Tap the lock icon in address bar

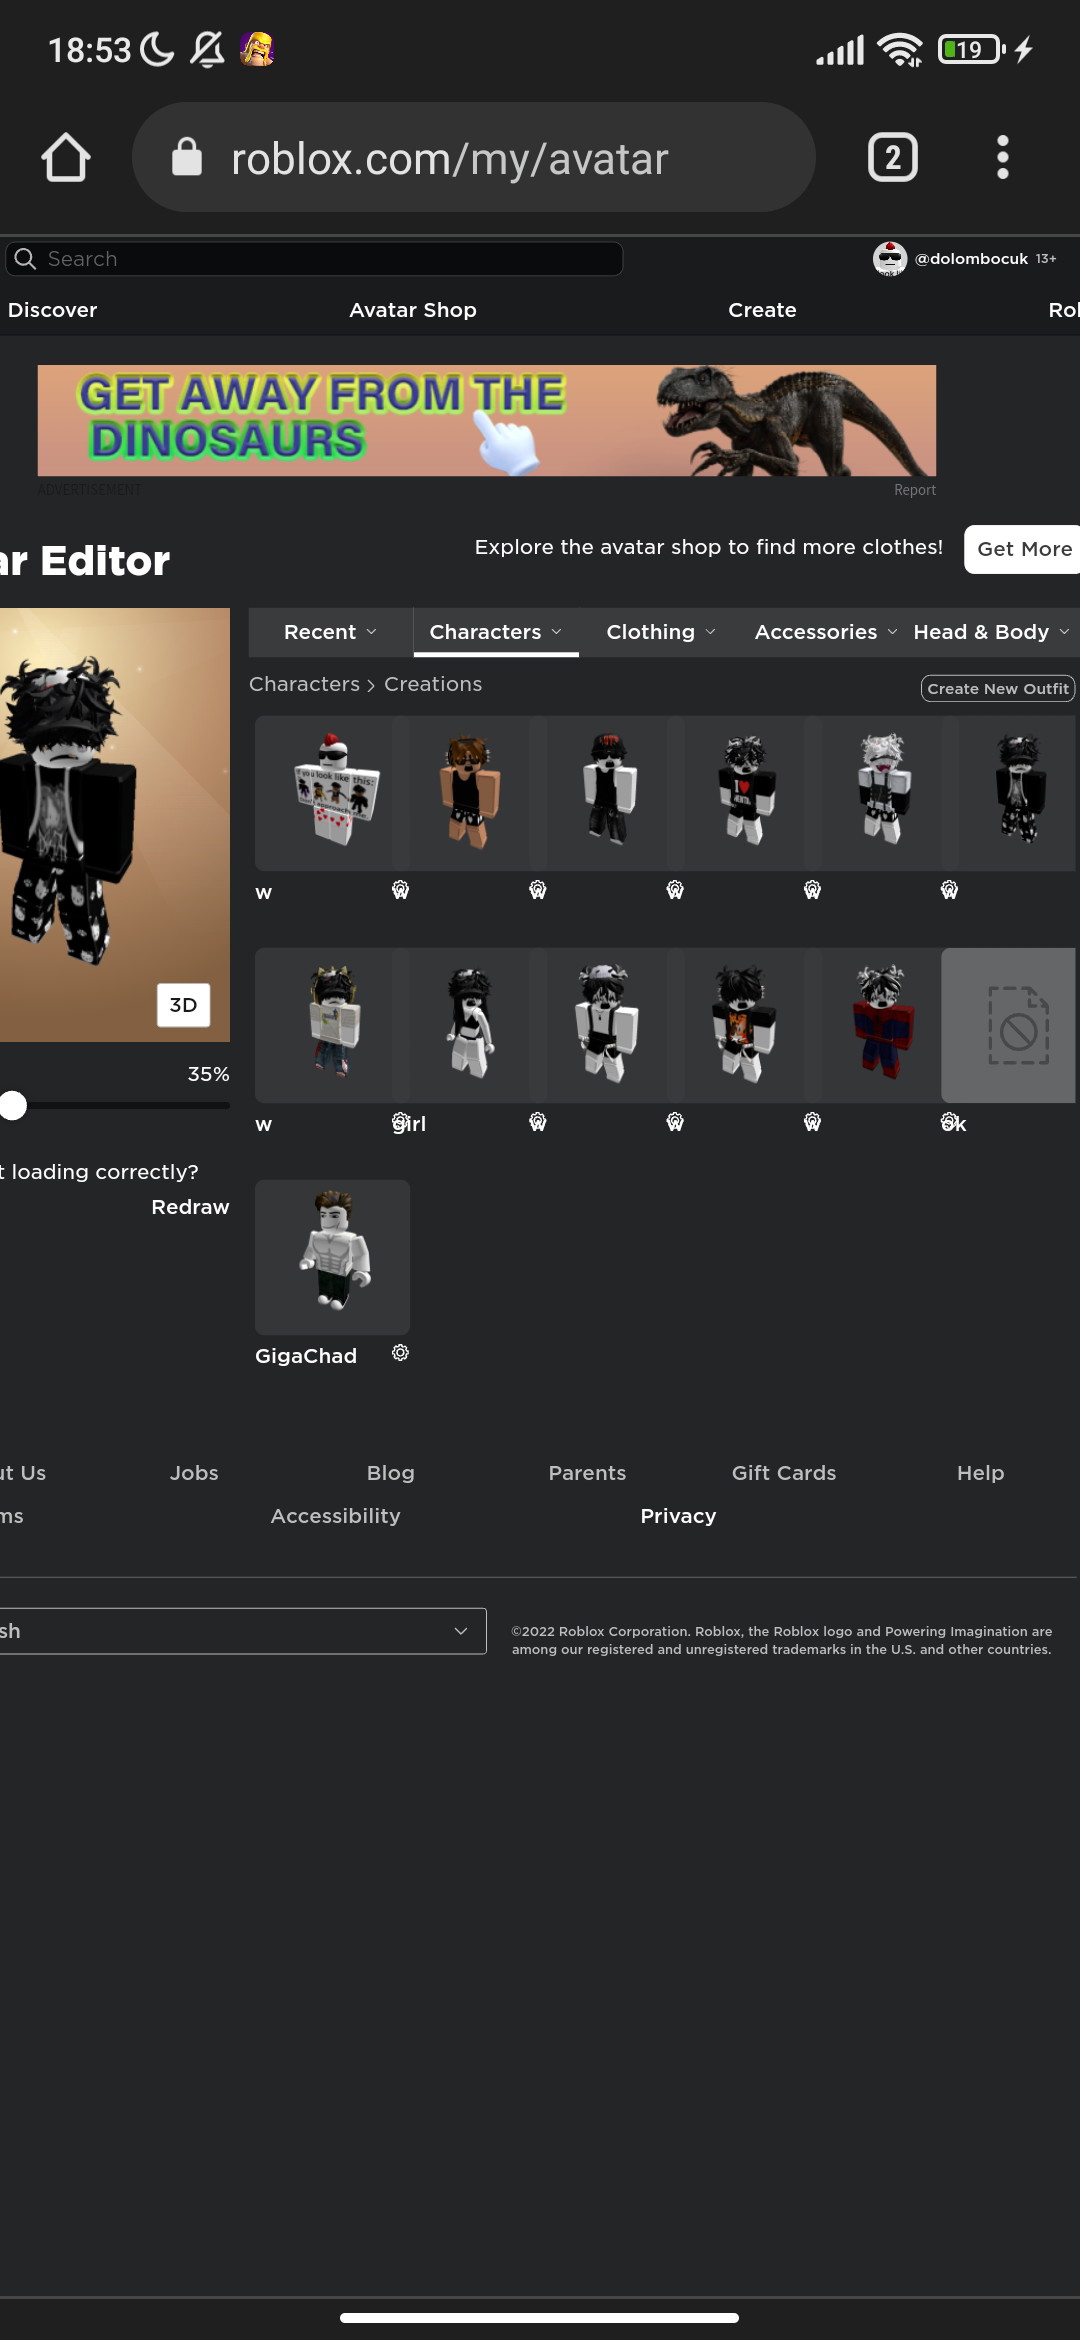pyautogui.click(x=187, y=157)
